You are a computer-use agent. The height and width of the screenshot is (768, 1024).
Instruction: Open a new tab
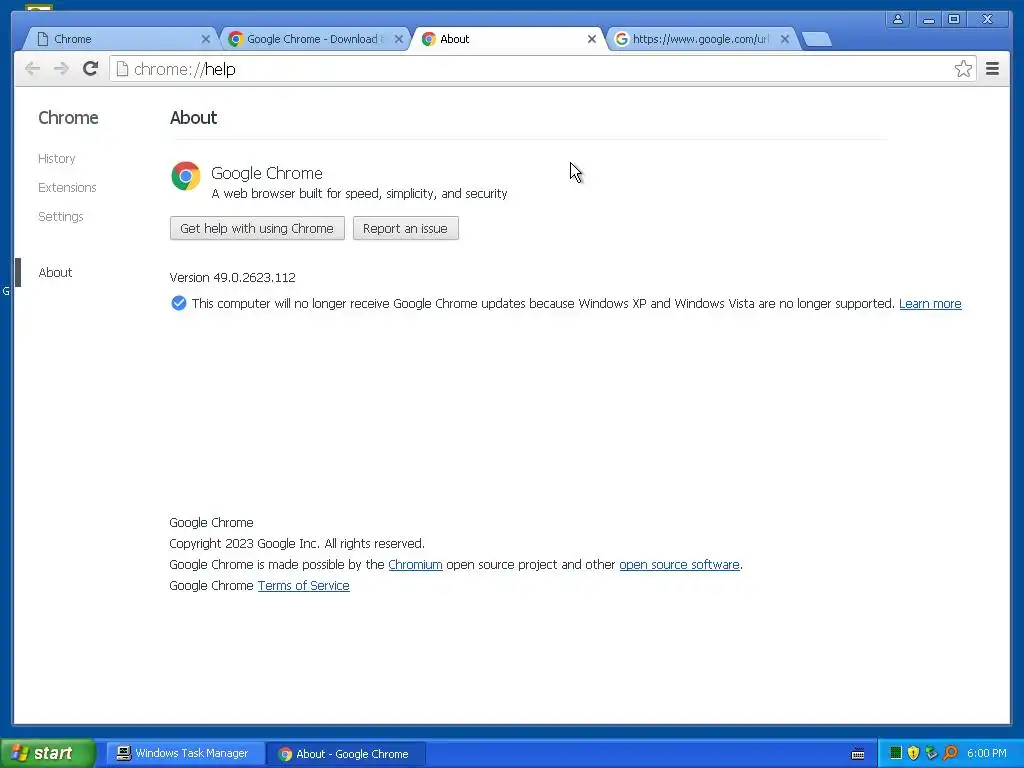[x=816, y=40]
